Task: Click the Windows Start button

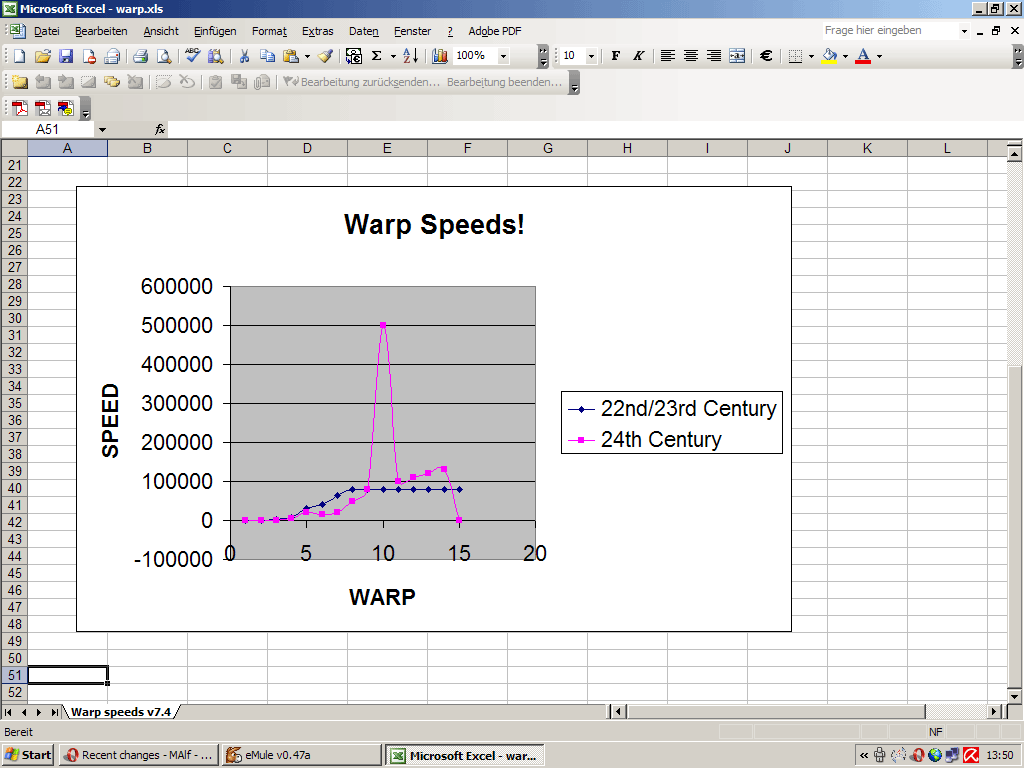Action: coord(27,755)
